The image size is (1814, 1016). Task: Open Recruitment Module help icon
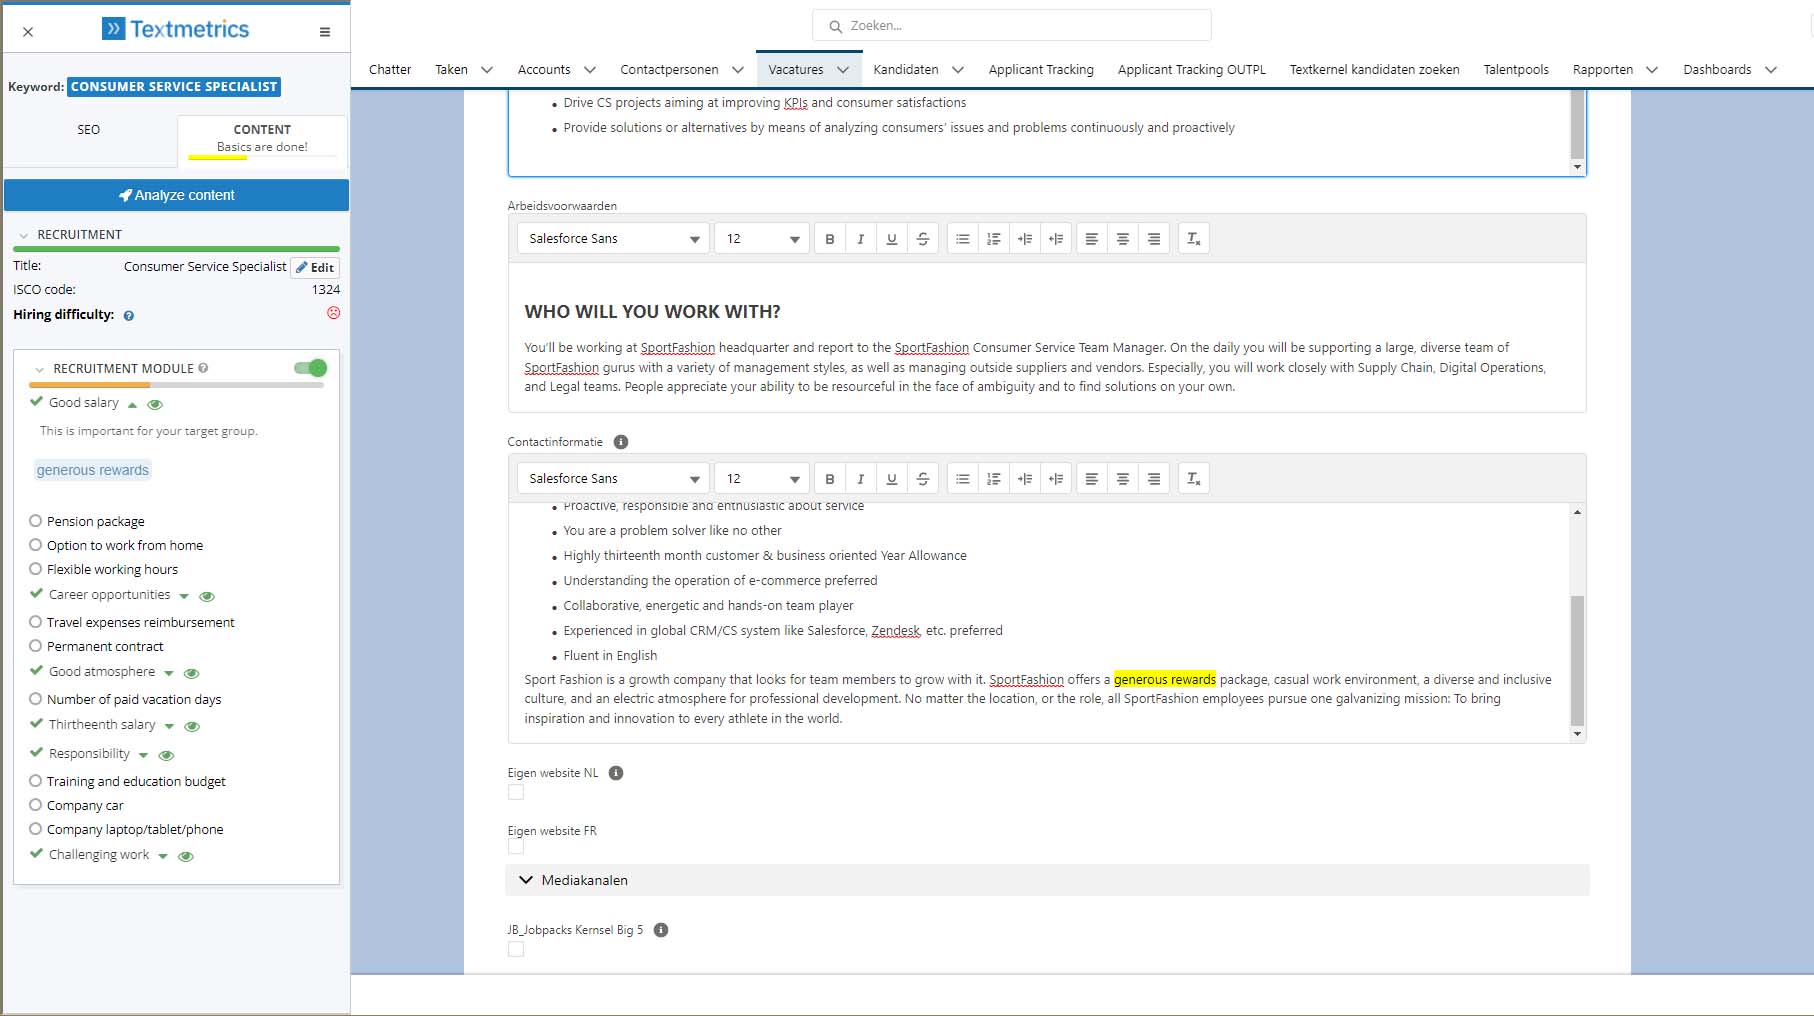[x=203, y=368]
